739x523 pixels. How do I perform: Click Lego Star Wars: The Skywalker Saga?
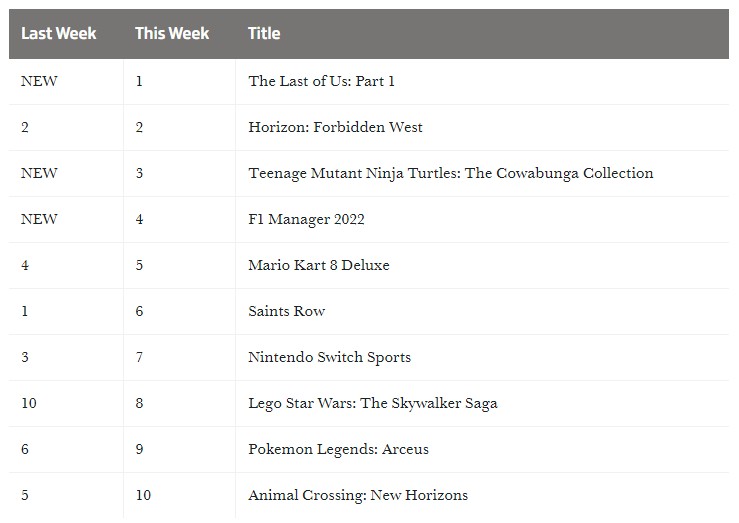372,403
